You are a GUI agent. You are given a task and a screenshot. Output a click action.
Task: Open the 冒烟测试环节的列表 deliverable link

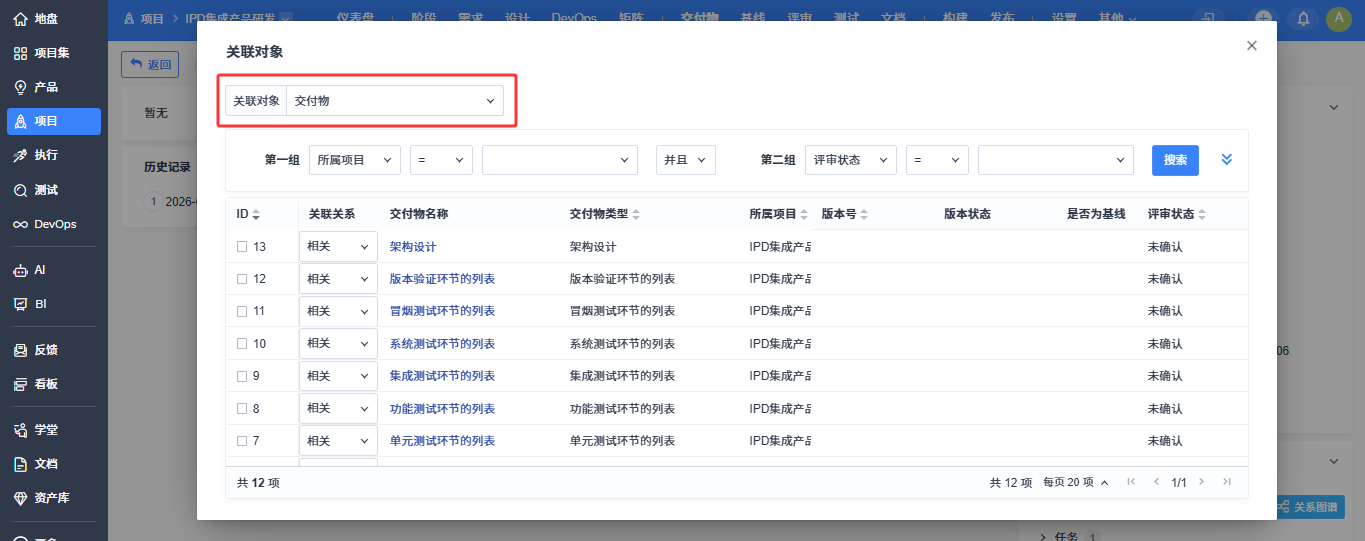pyautogui.click(x=442, y=311)
